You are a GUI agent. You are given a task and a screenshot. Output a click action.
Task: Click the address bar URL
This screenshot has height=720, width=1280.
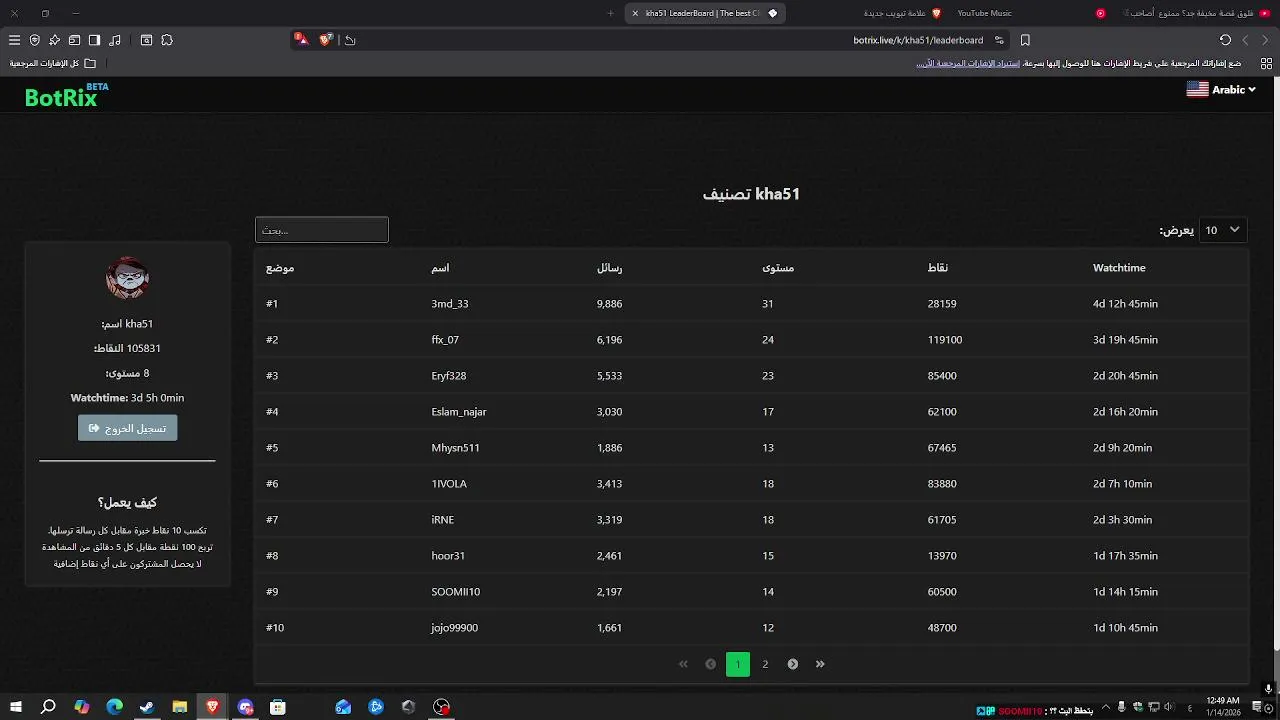click(918, 40)
